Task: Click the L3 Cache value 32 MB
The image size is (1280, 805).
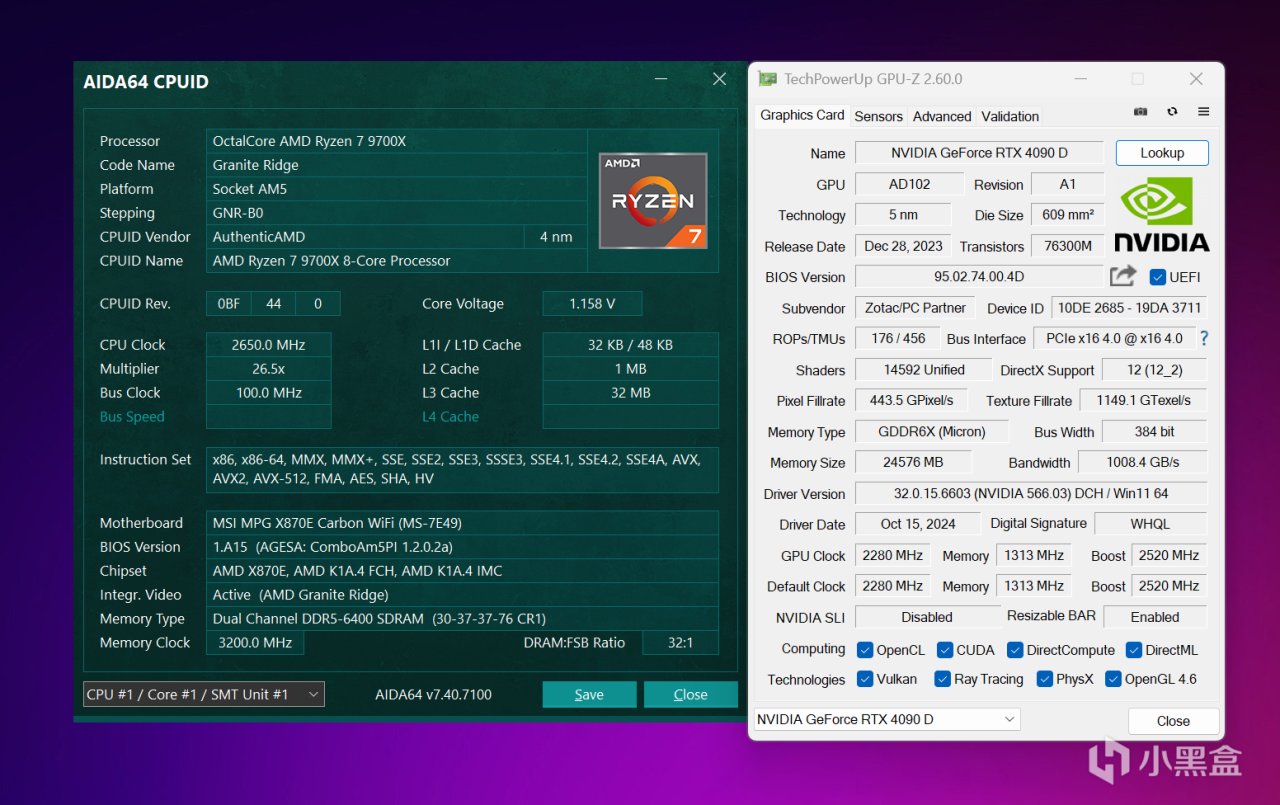Action: (630, 393)
